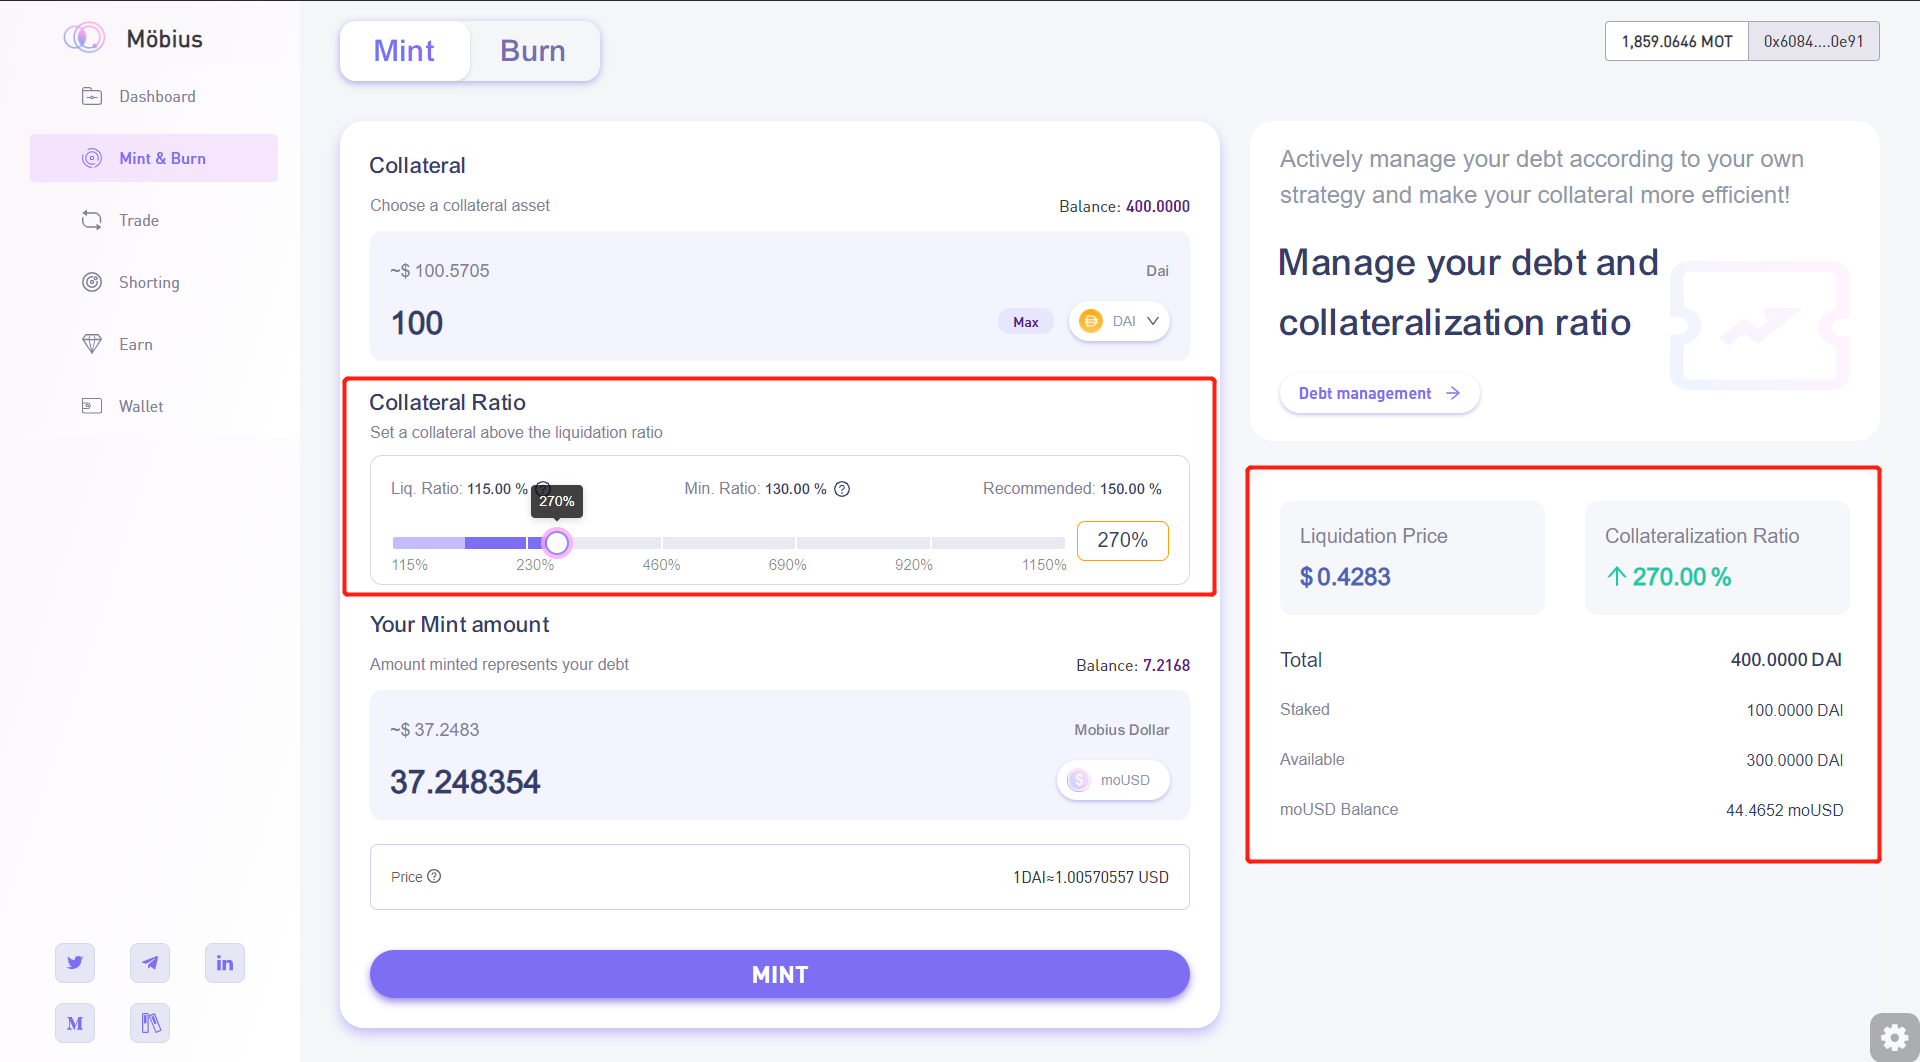Click the arrow in Debt management

(x=1453, y=393)
